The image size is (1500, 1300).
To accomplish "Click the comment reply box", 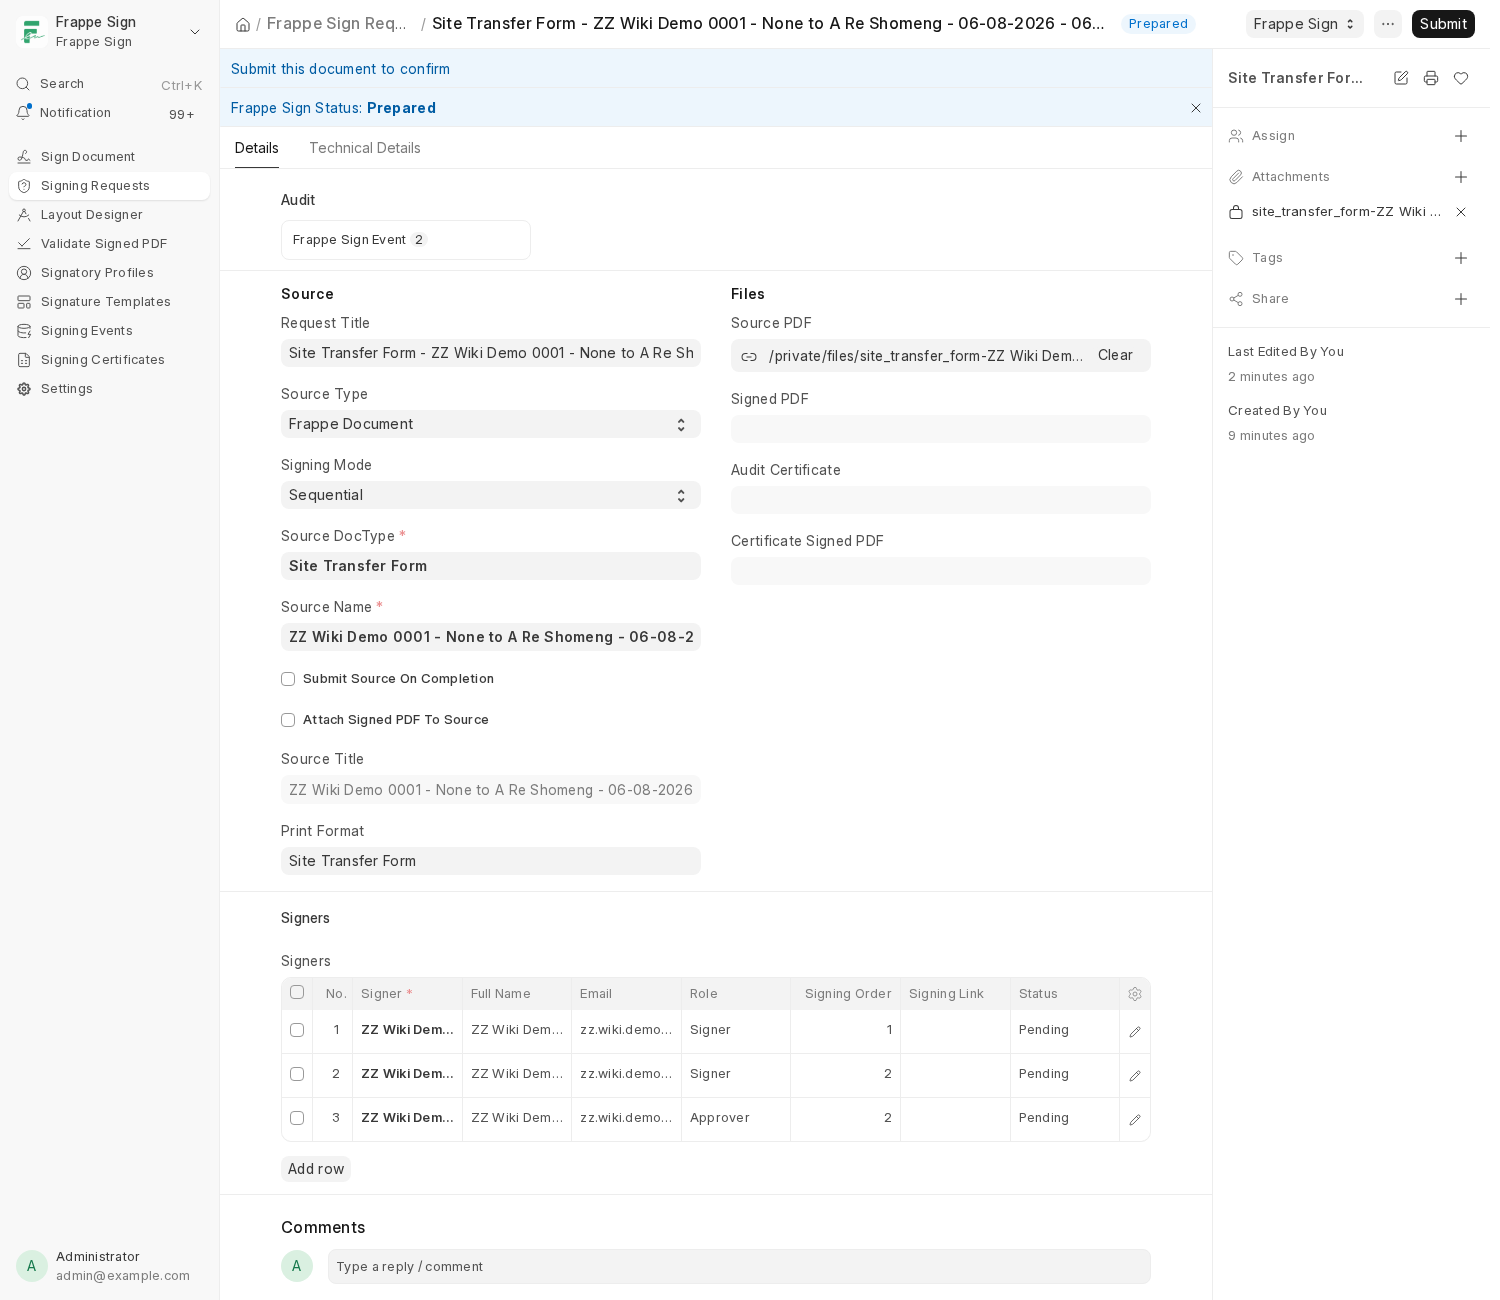I will coord(739,1267).
